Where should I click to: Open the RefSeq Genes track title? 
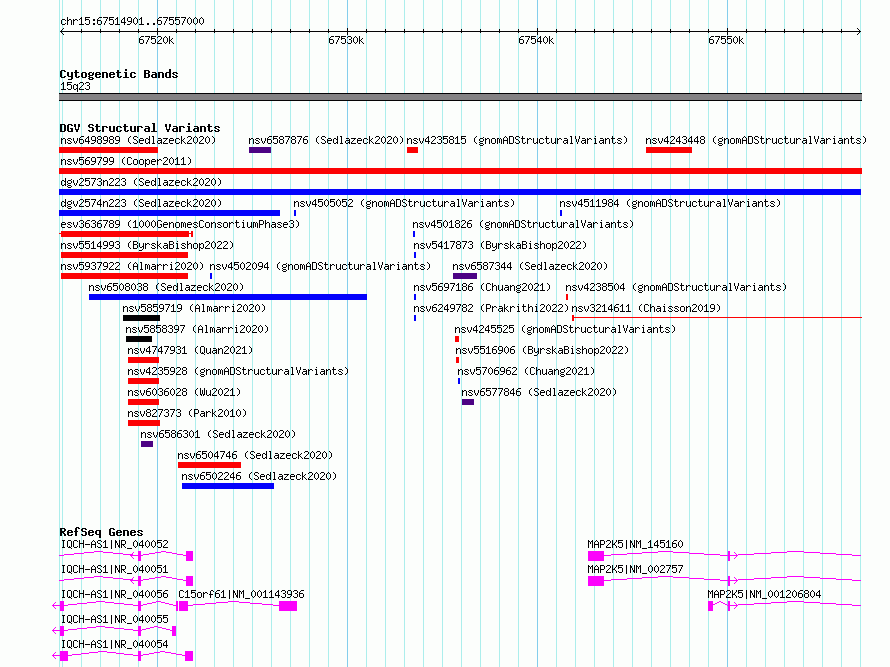pyautogui.click(x=101, y=532)
